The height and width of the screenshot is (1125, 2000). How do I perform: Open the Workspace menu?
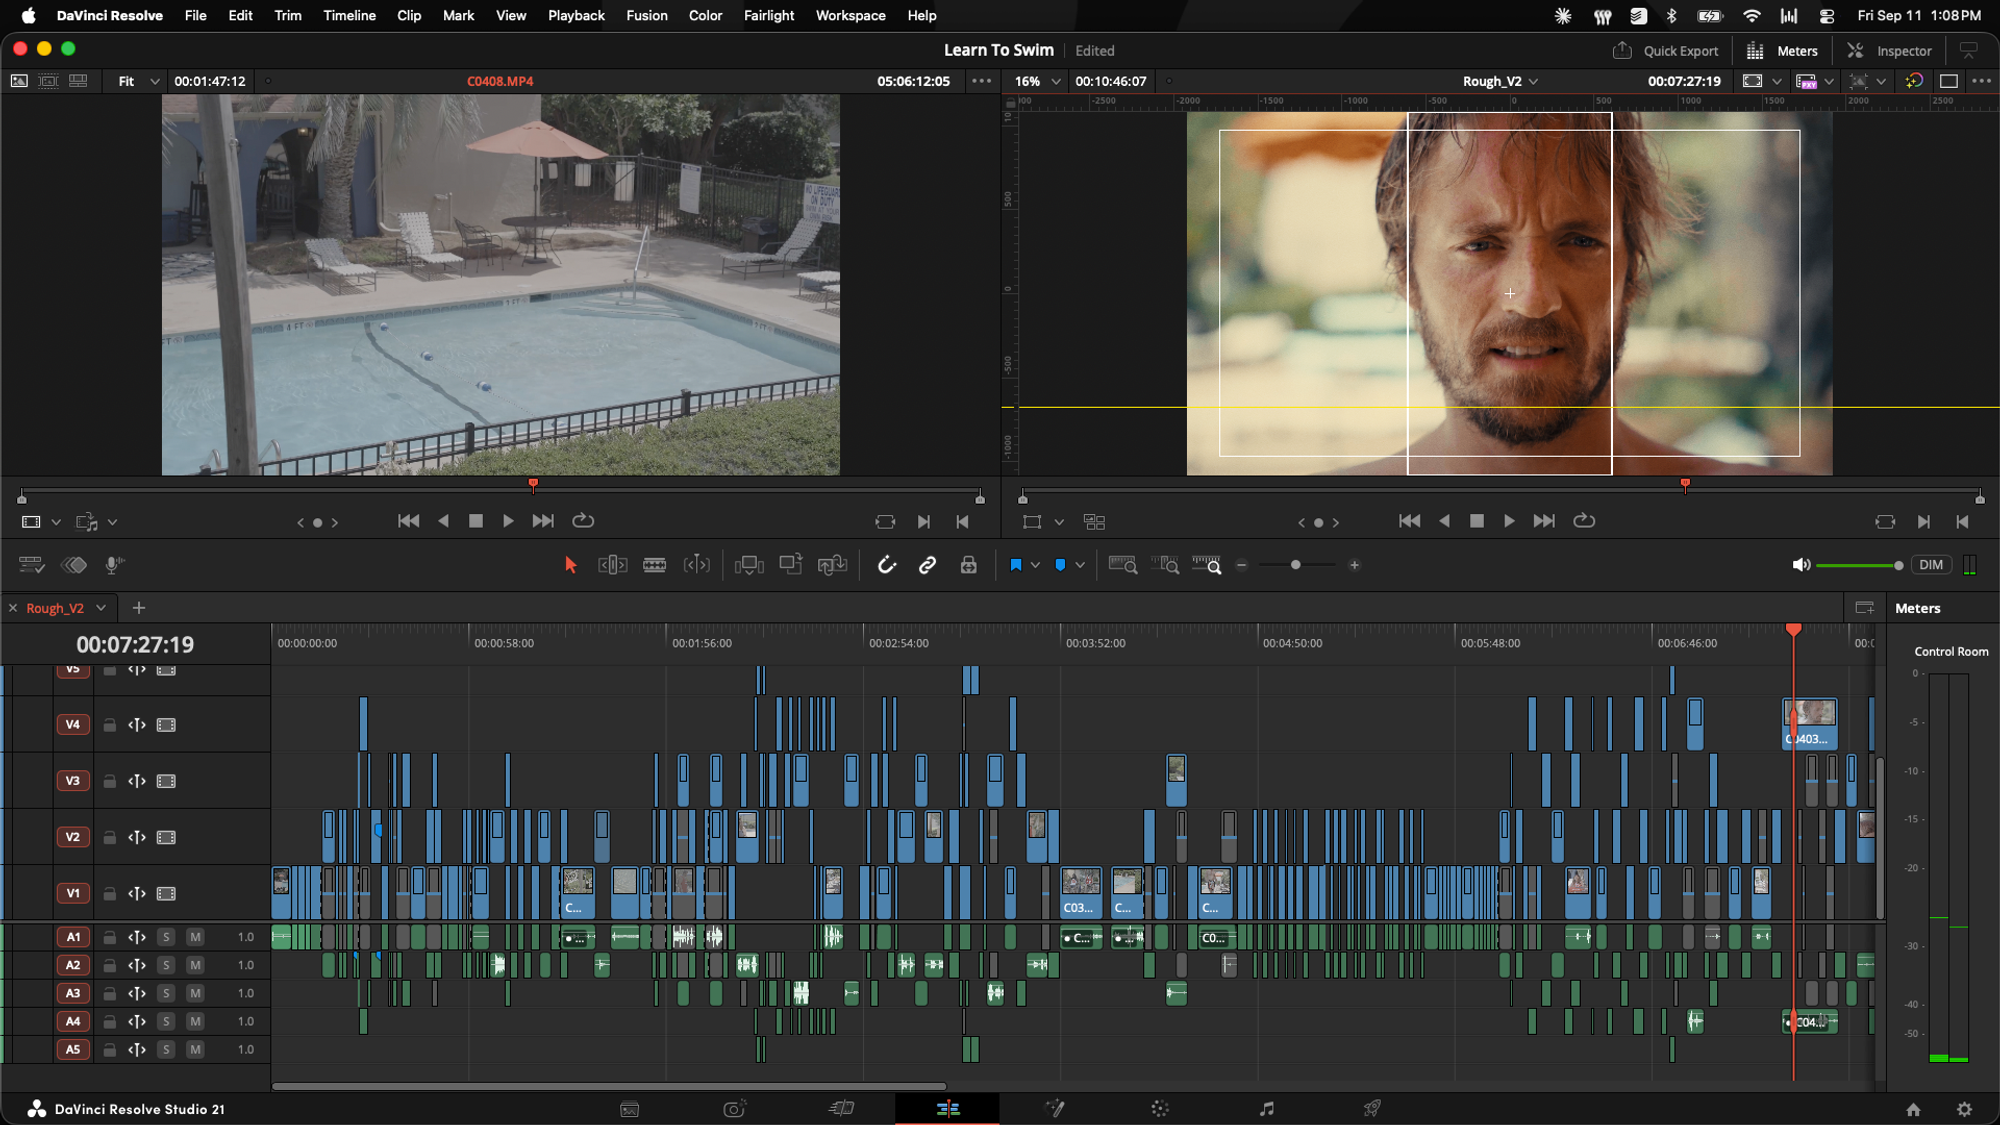click(850, 15)
